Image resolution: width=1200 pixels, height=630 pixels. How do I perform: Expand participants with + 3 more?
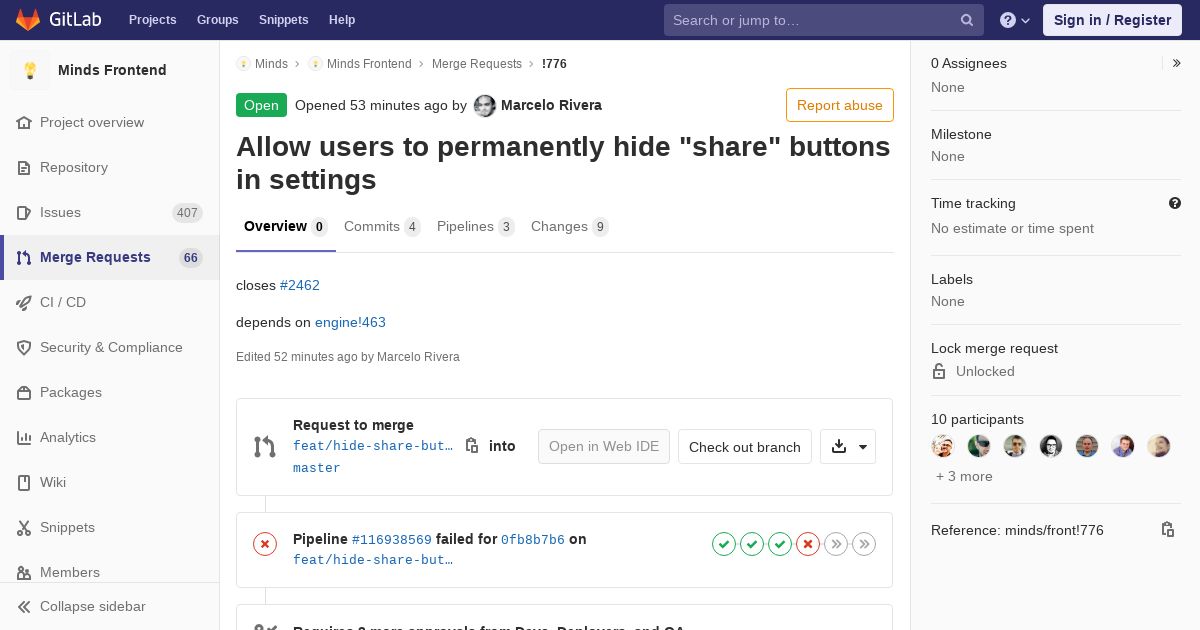(x=964, y=476)
